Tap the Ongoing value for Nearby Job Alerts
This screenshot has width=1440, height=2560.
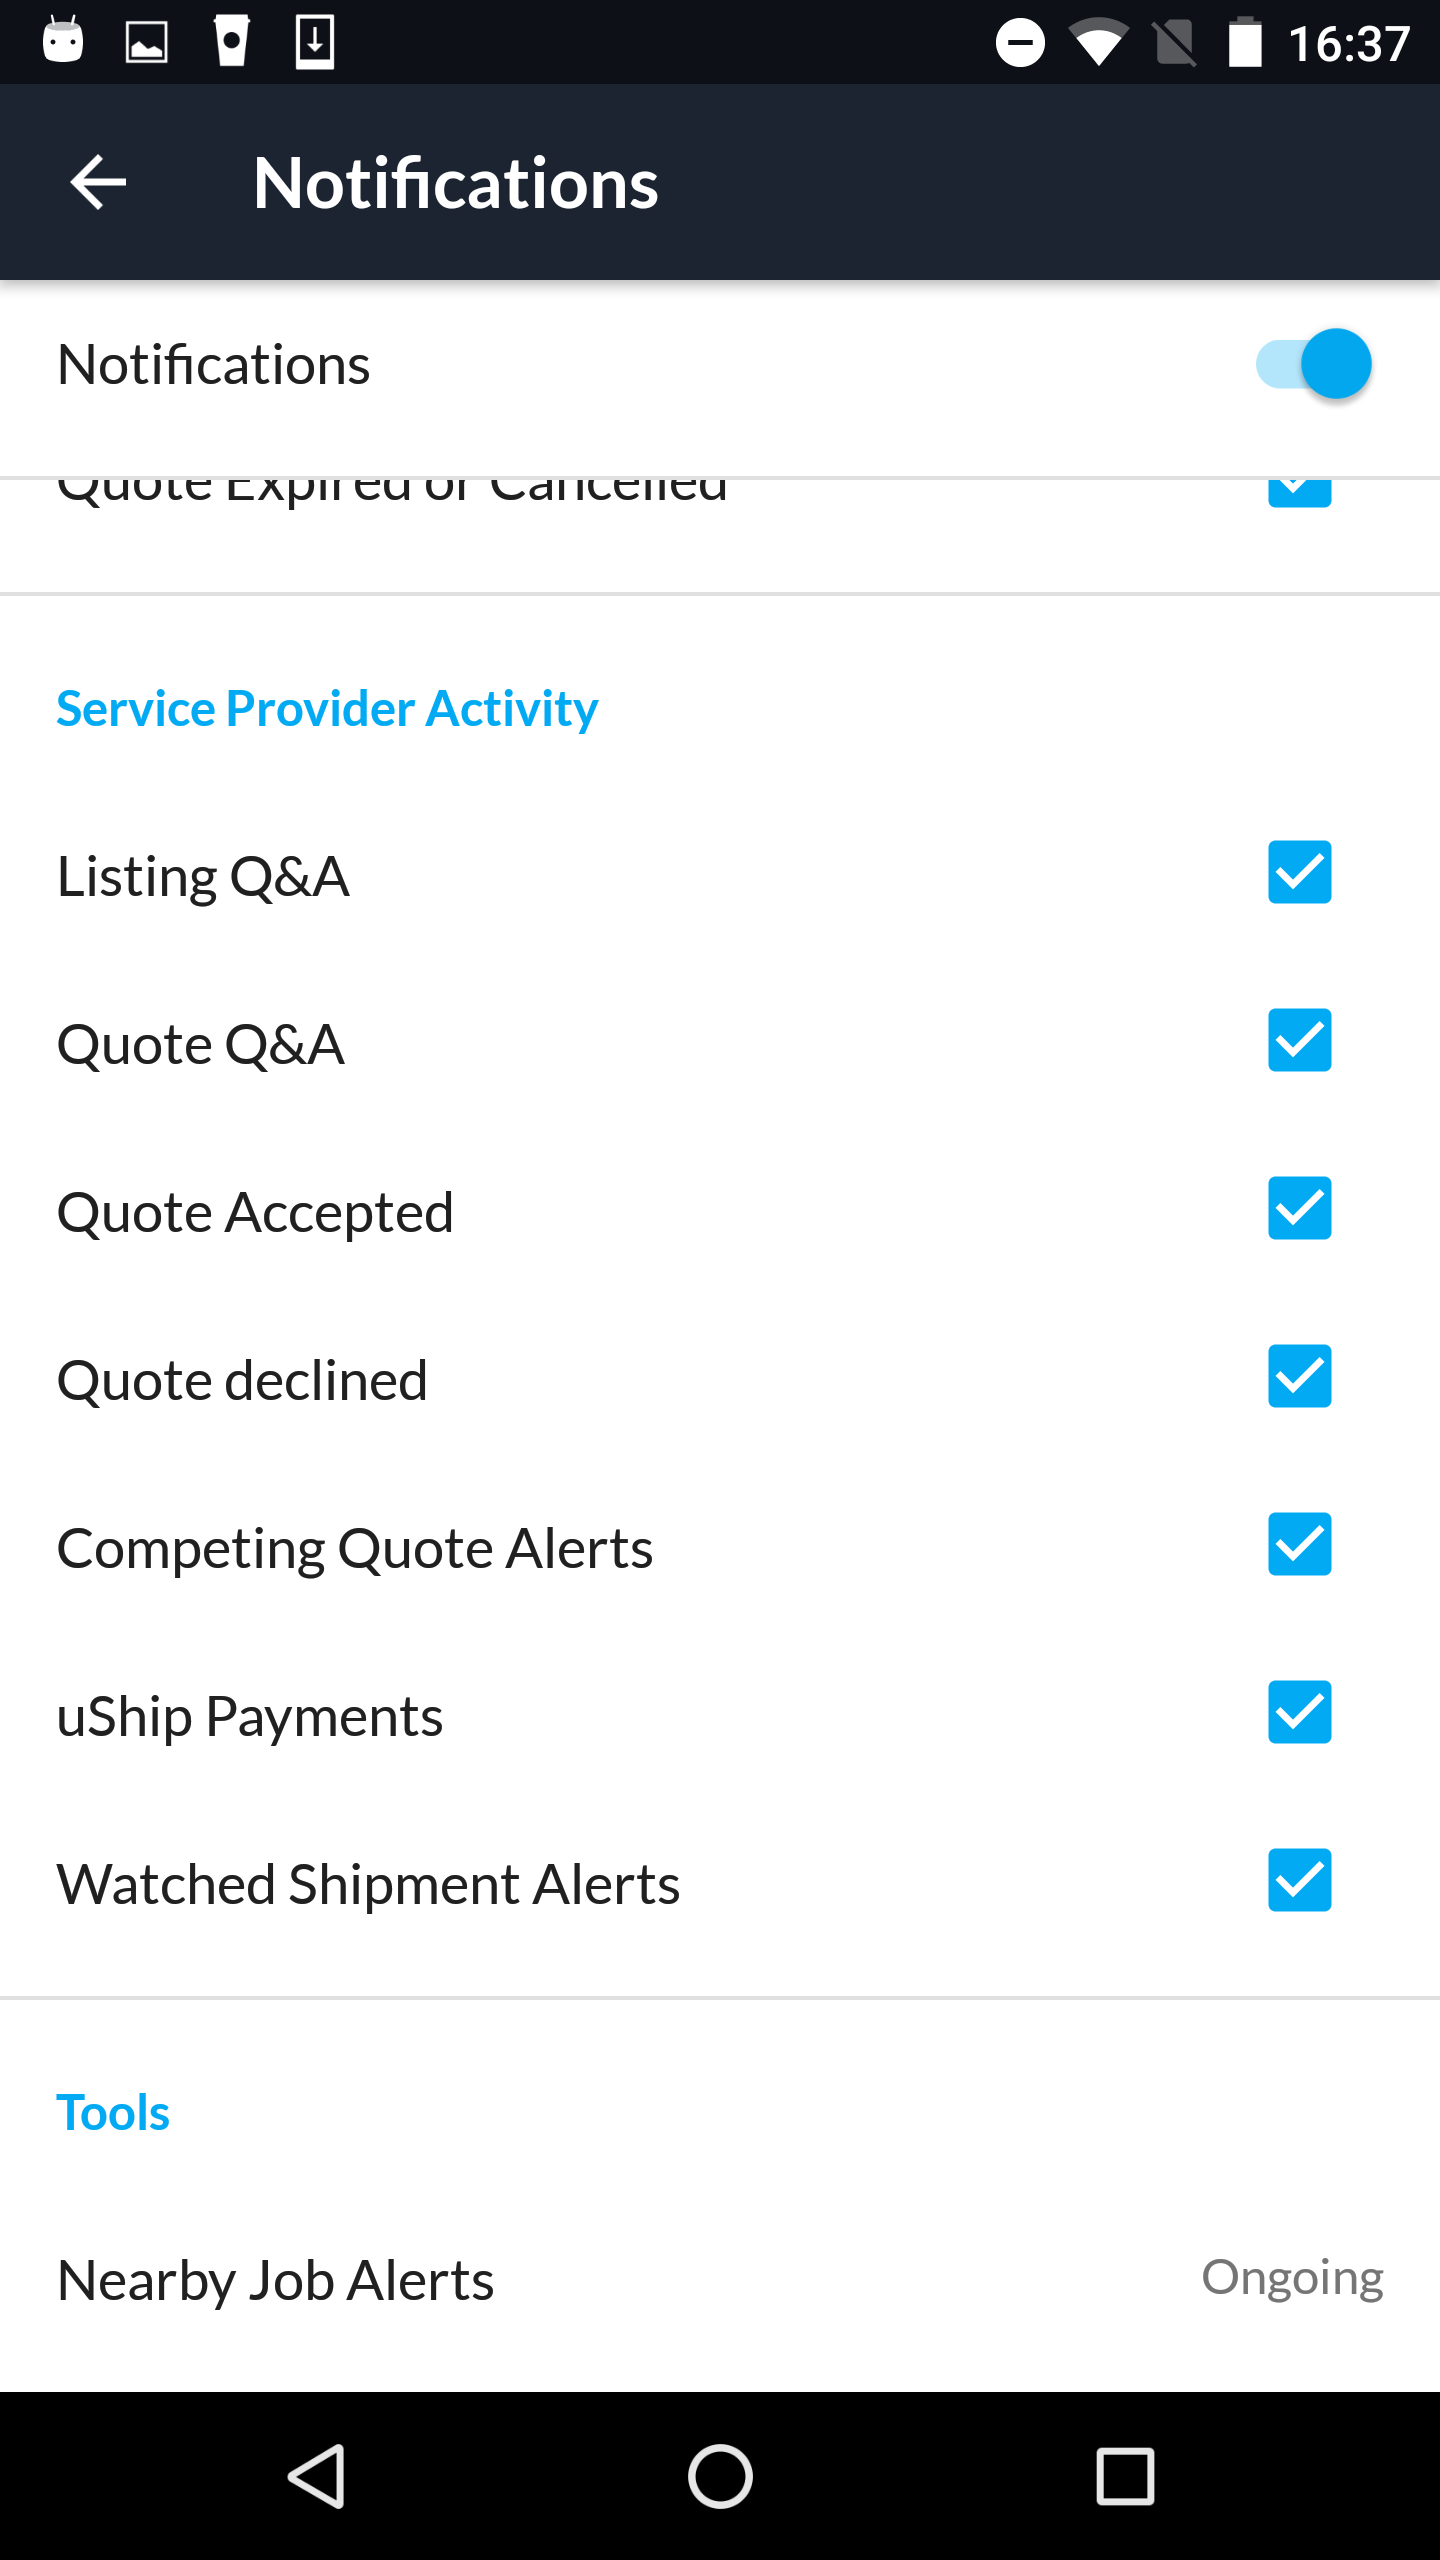click(x=1292, y=2278)
